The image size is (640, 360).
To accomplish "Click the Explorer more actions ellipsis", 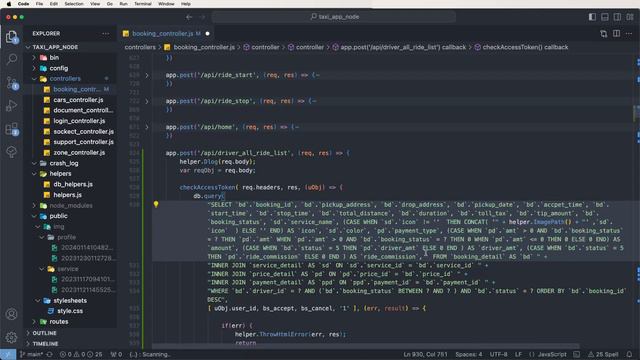I will pyautogui.click(x=106, y=33).
